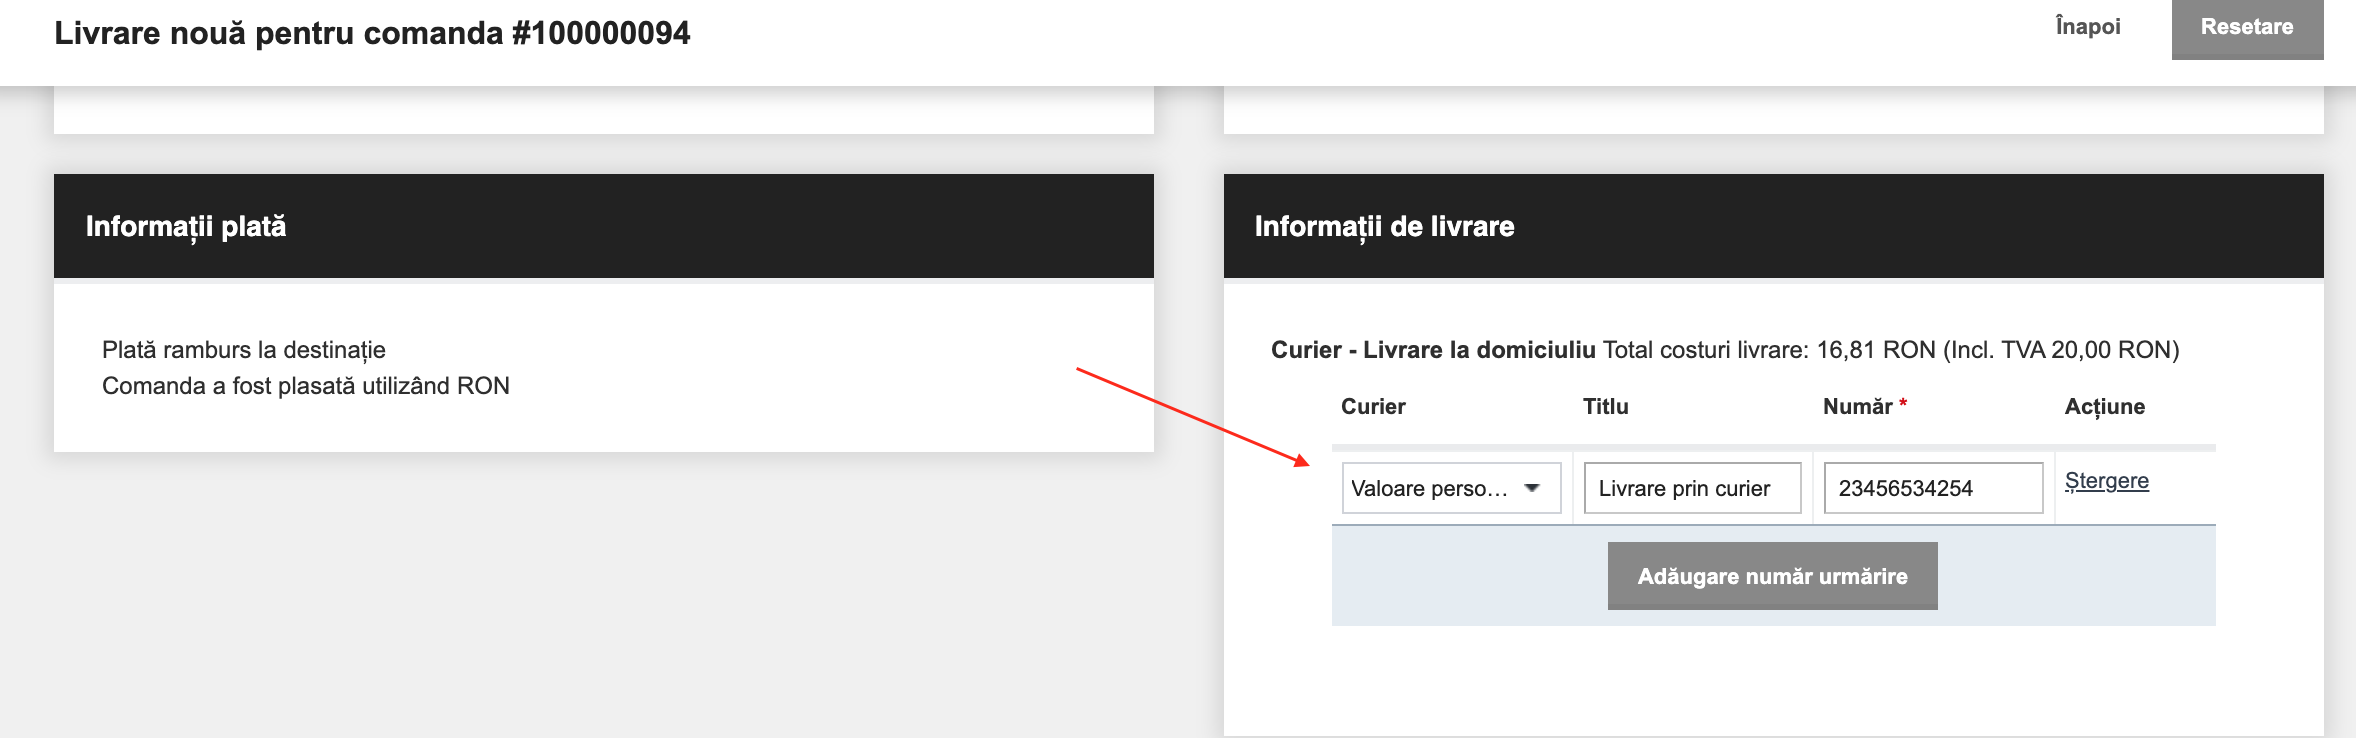Focus the tracking number field 23456534254

point(1933,488)
